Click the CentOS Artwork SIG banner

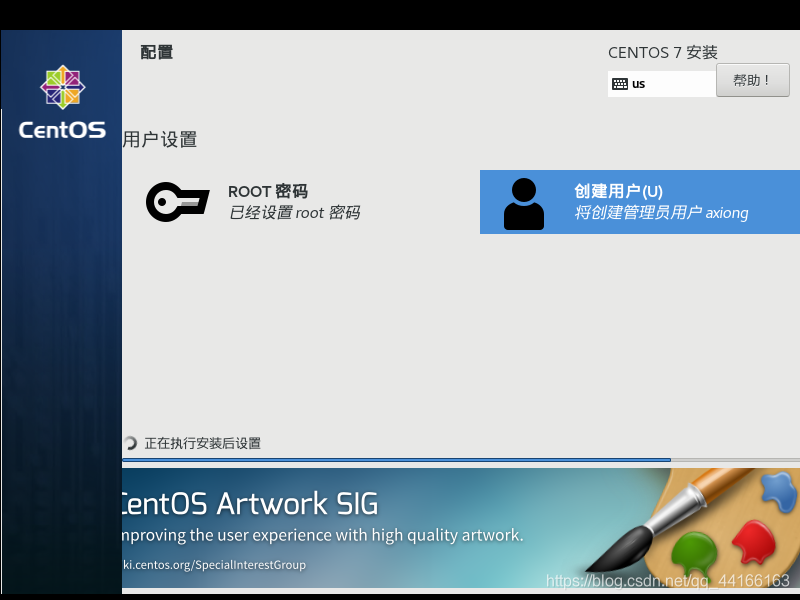(461, 529)
